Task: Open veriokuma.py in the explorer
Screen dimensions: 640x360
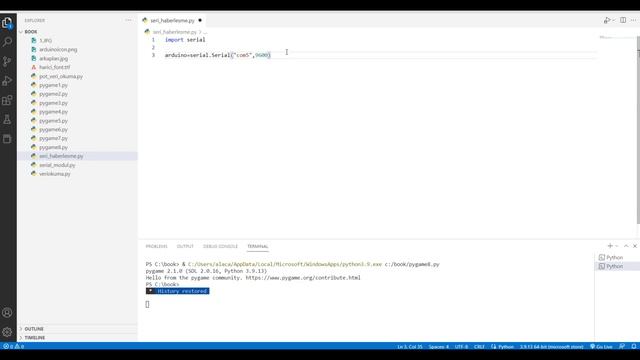Action: tap(55, 174)
